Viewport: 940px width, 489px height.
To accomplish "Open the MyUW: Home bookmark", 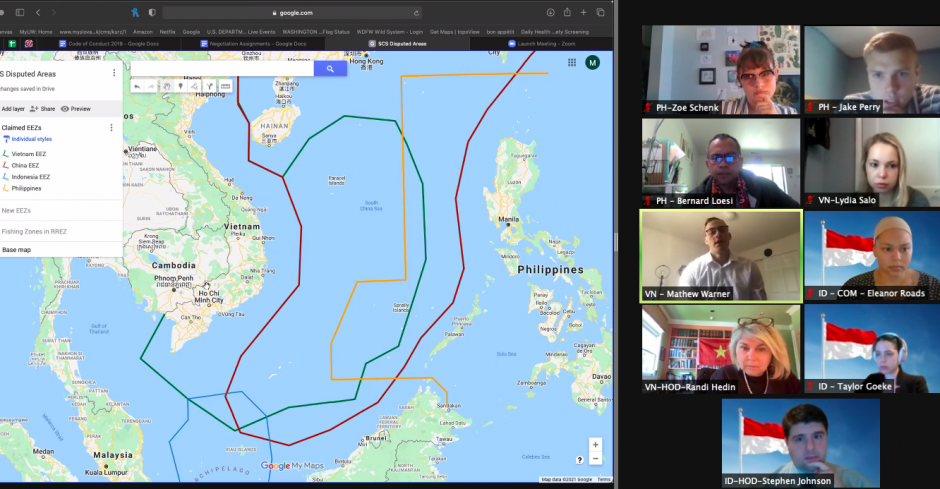I will pos(36,32).
